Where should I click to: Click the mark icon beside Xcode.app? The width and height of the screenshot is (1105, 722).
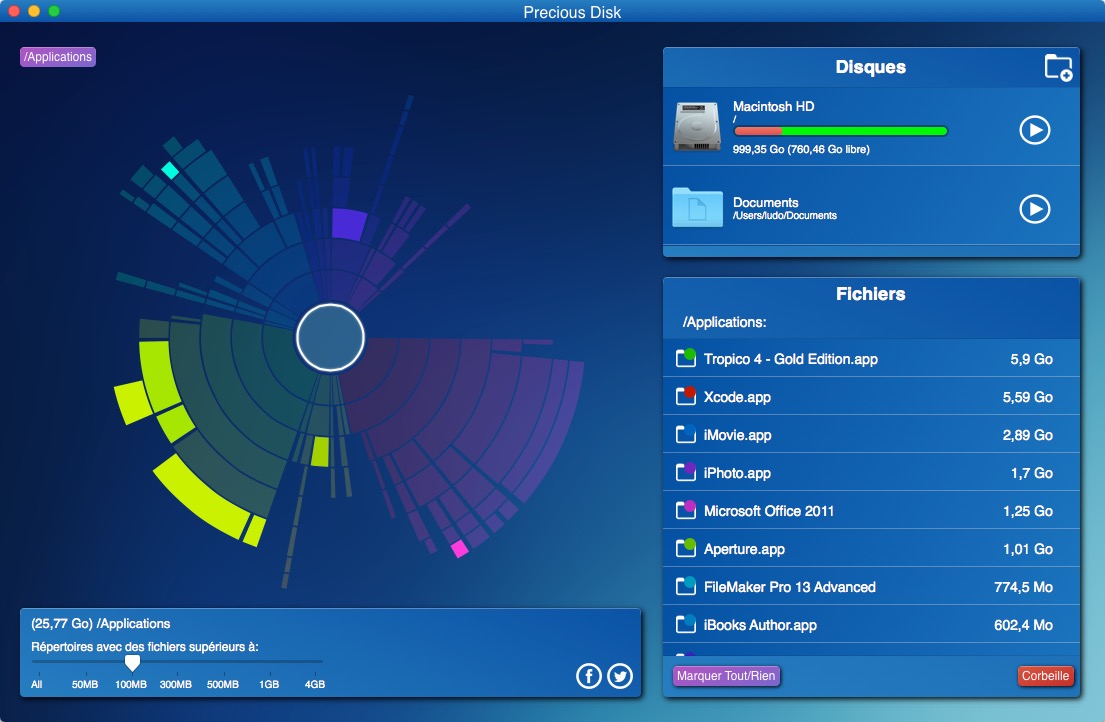click(x=686, y=396)
